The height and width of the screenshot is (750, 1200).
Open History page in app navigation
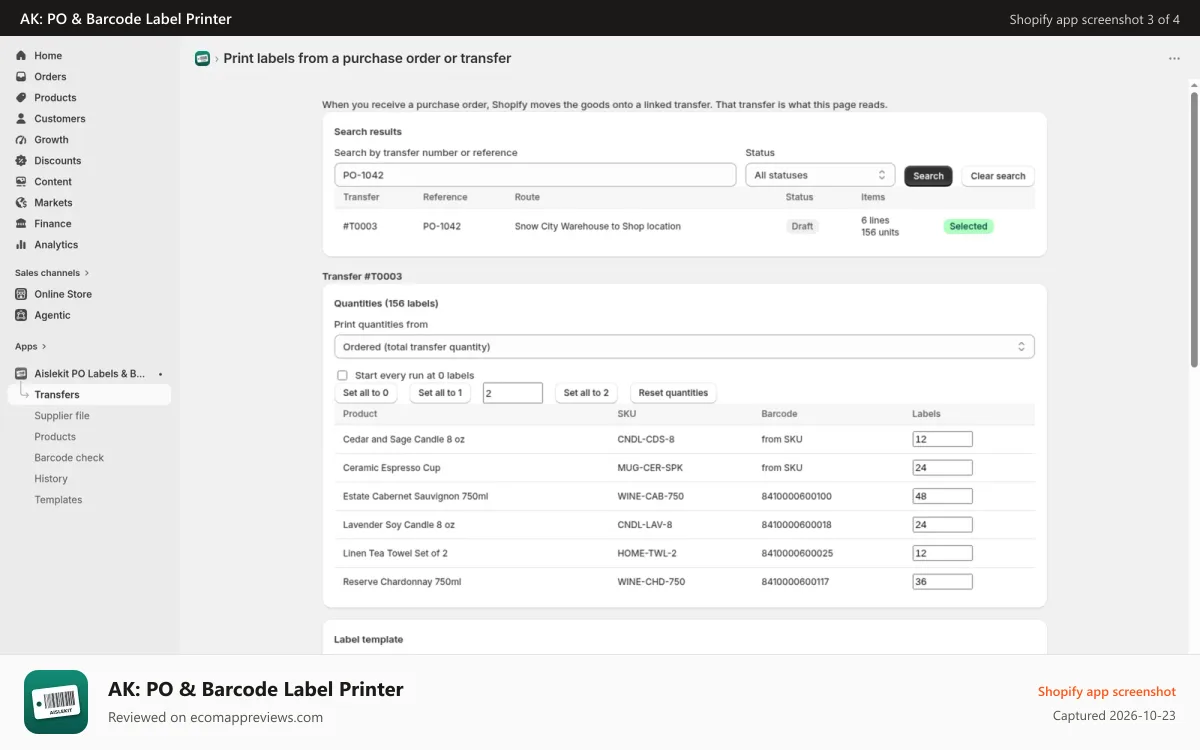tap(51, 479)
